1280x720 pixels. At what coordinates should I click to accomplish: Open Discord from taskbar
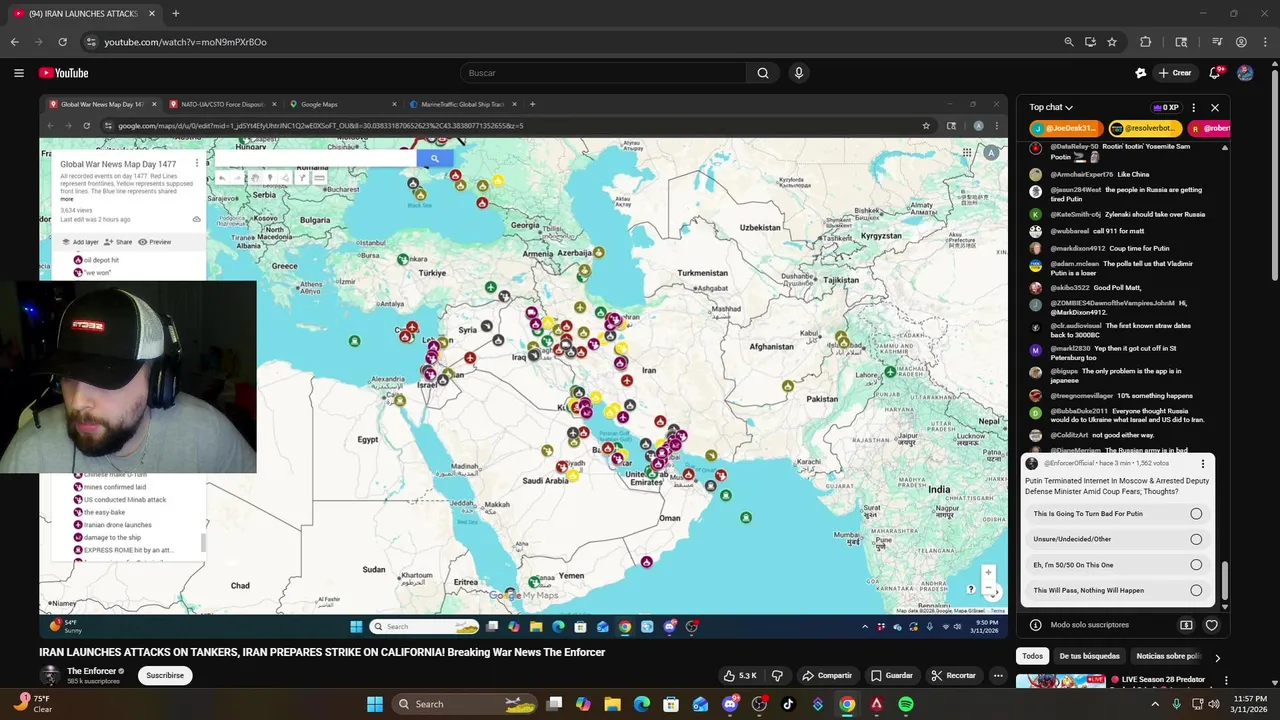[x=730, y=704]
